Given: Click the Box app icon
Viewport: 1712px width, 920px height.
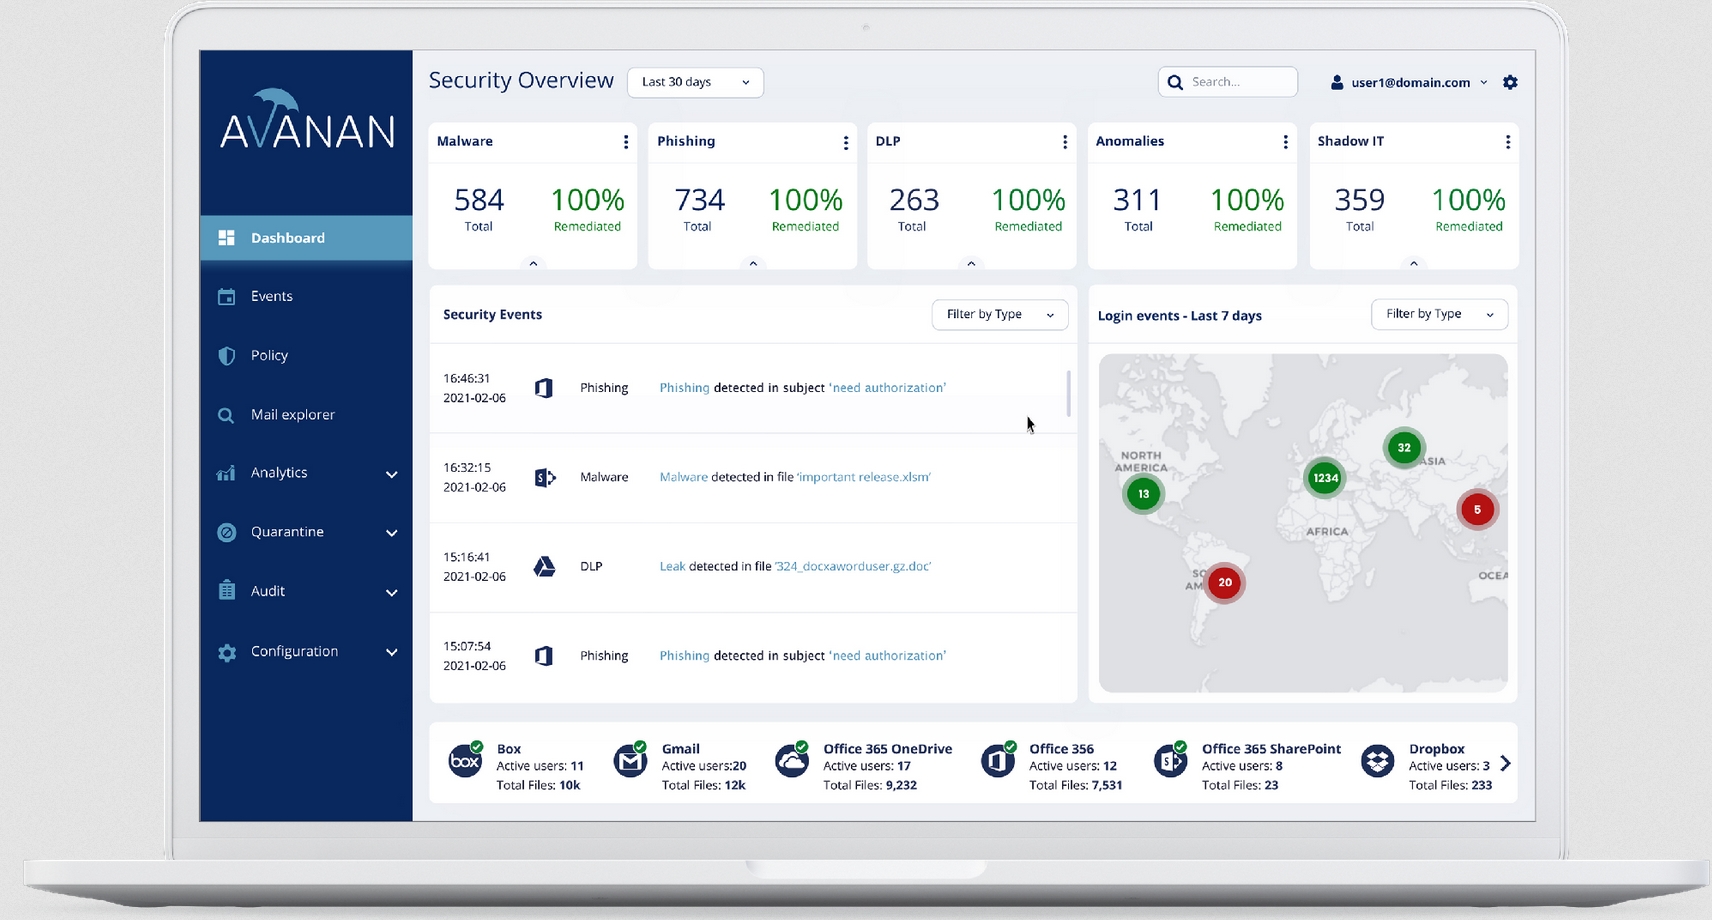Looking at the screenshot, I should (465, 762).
